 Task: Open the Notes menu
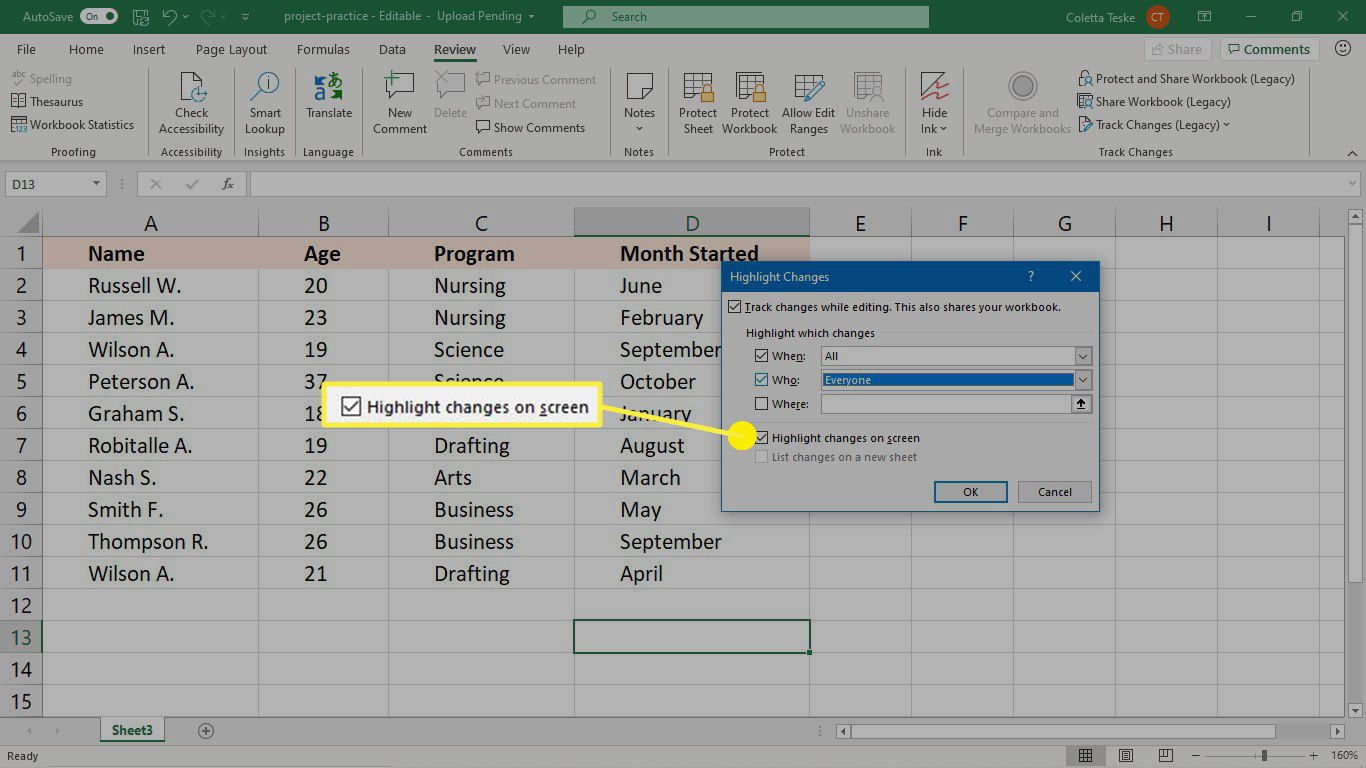[x=639, y=104]
